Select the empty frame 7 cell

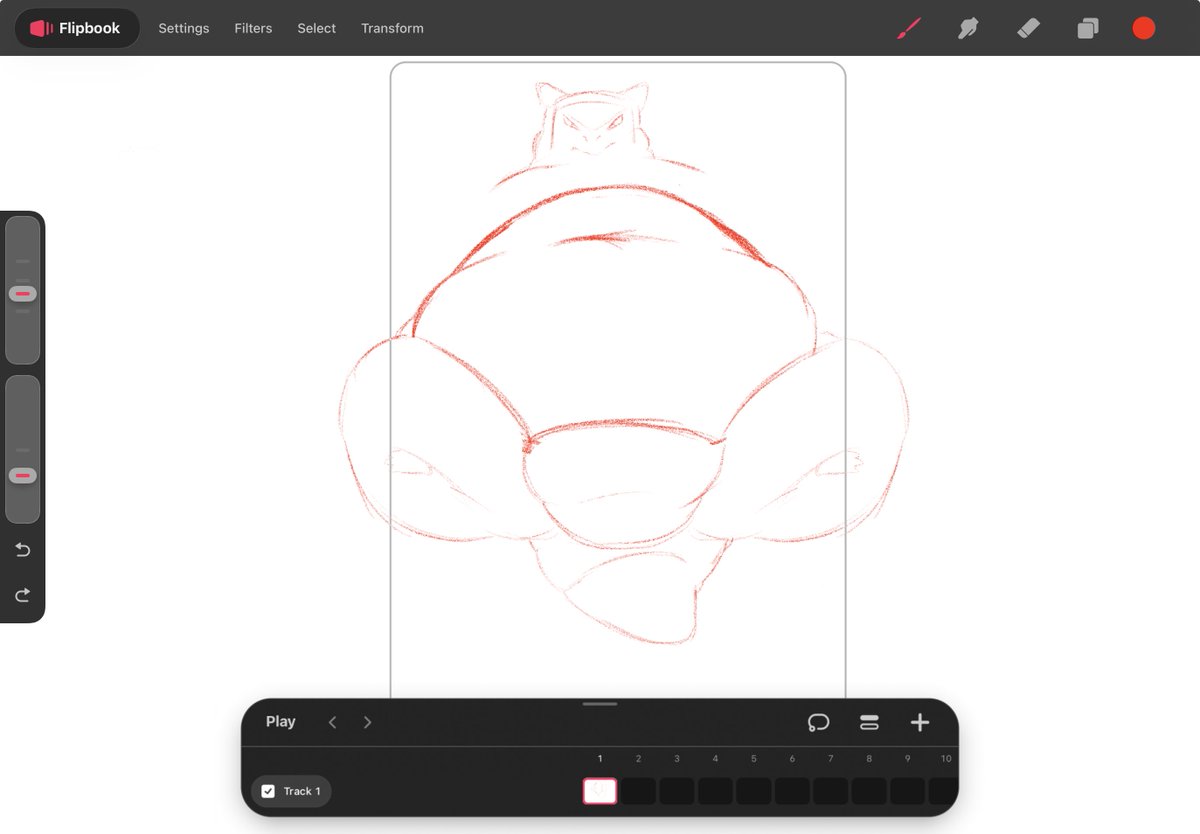pos(830,791)
